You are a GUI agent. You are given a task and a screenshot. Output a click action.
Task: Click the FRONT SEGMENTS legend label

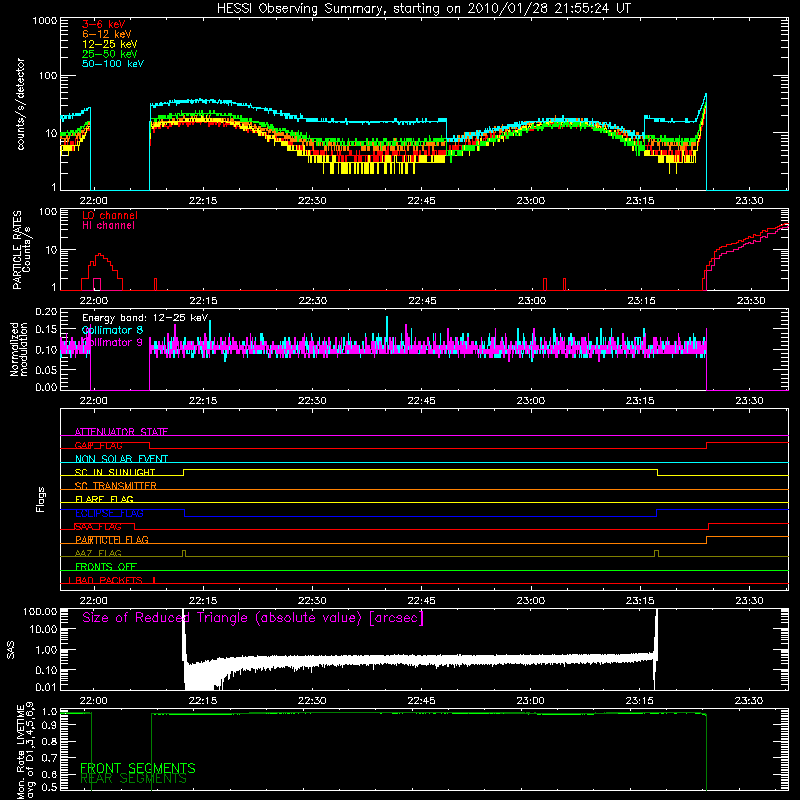(x=138, y=768)
